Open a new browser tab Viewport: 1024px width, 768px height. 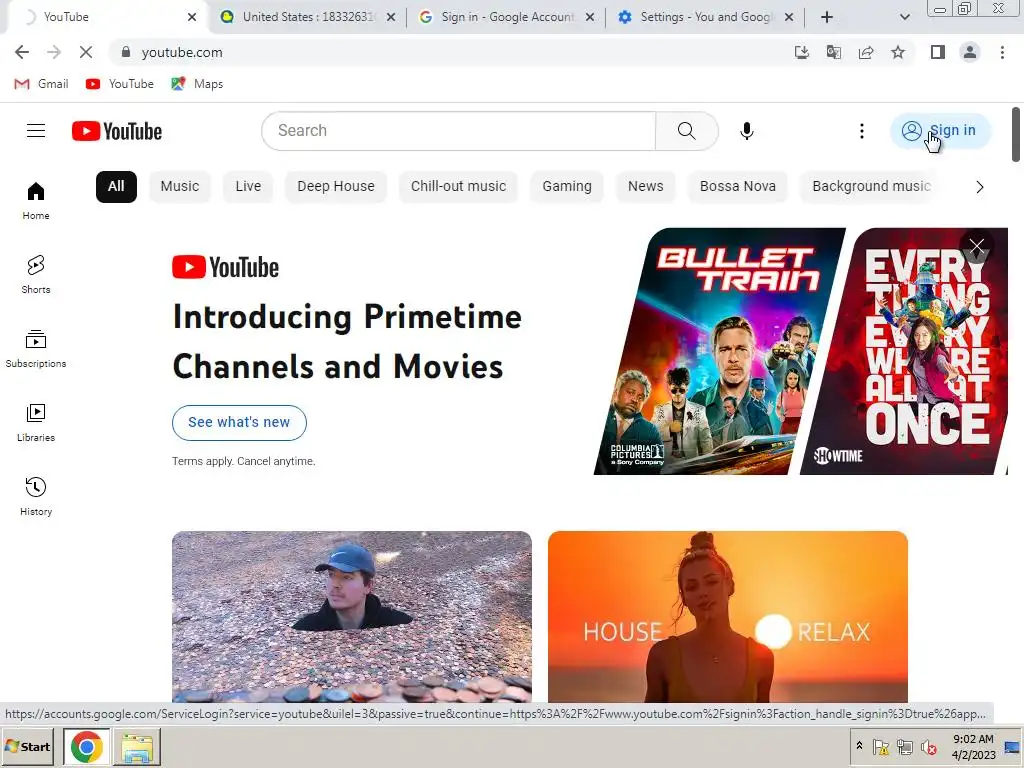[x=827, y=17]
